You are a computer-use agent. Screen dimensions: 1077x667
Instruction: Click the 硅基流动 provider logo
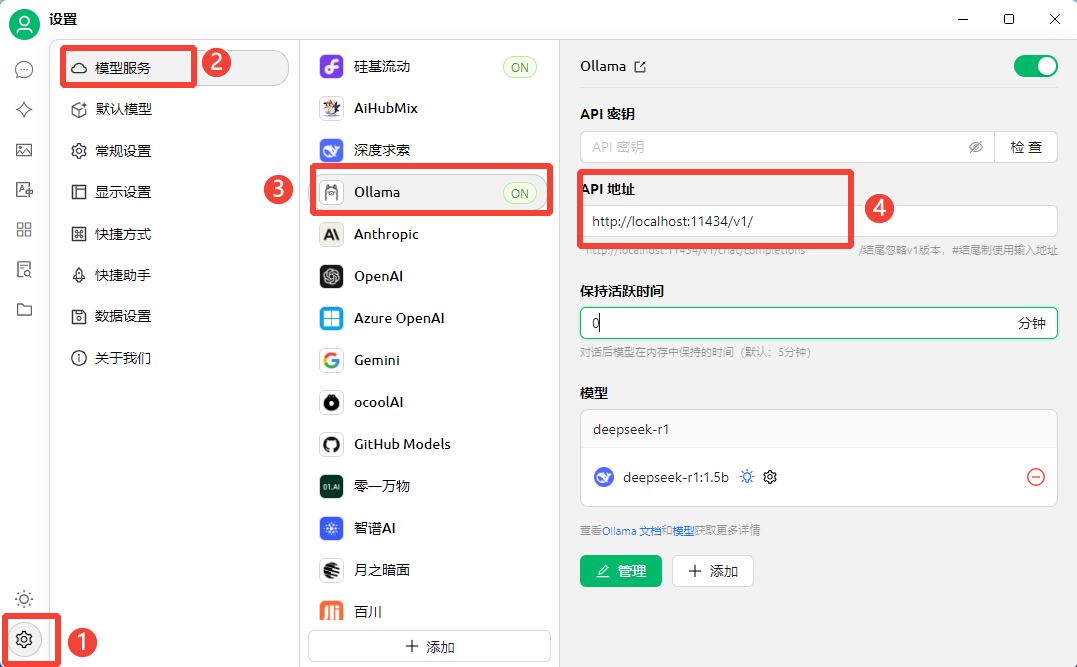(331, 67)
